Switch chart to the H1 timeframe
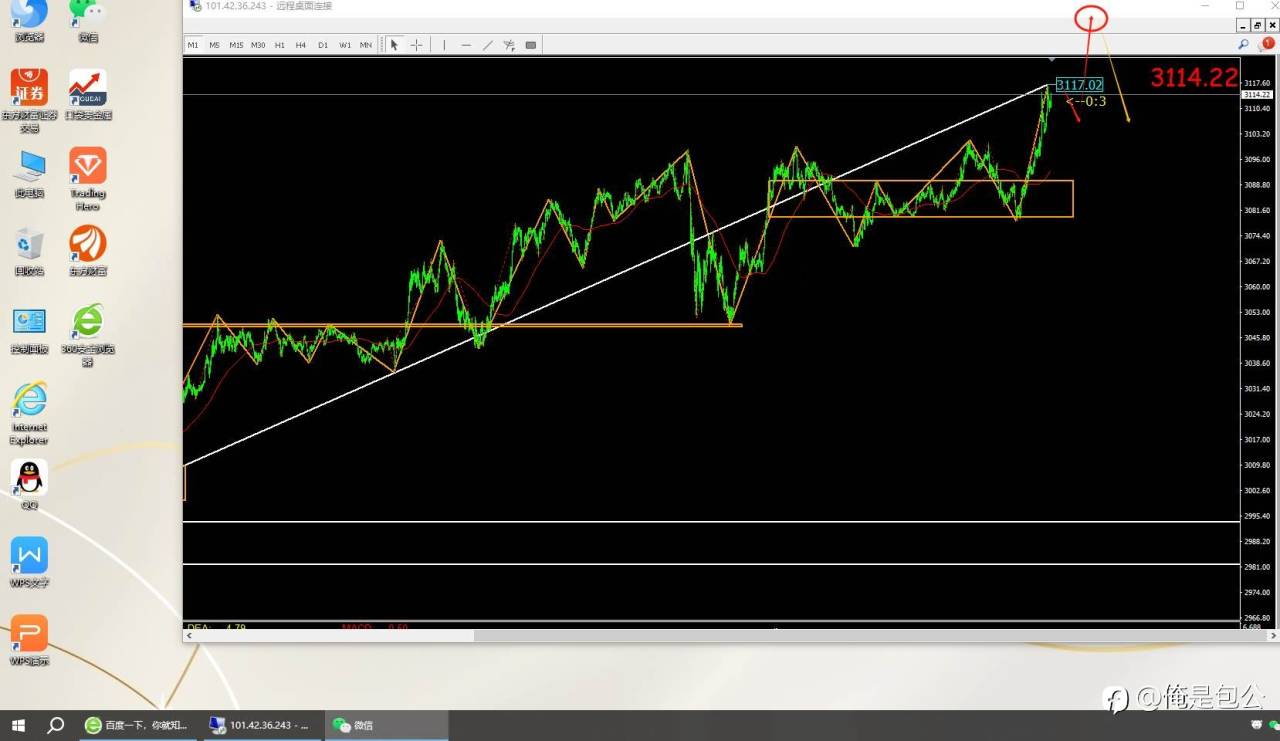Image resolution: width=1280 pixels, height=741 pixels. [280, 45]
